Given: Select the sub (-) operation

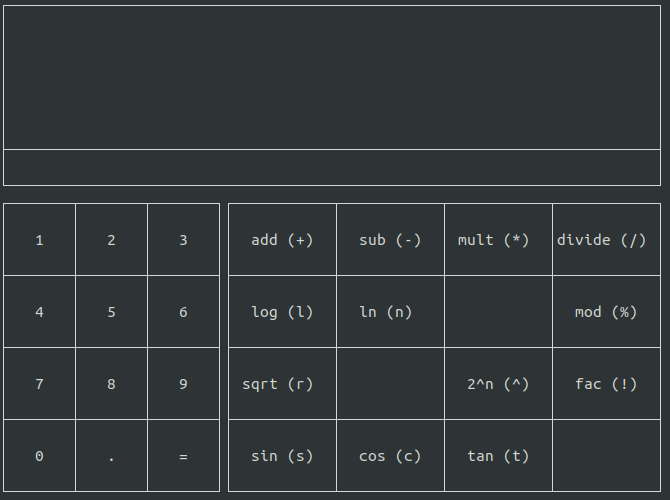Looking at the screenshot, I should click(x=391, y=240).
